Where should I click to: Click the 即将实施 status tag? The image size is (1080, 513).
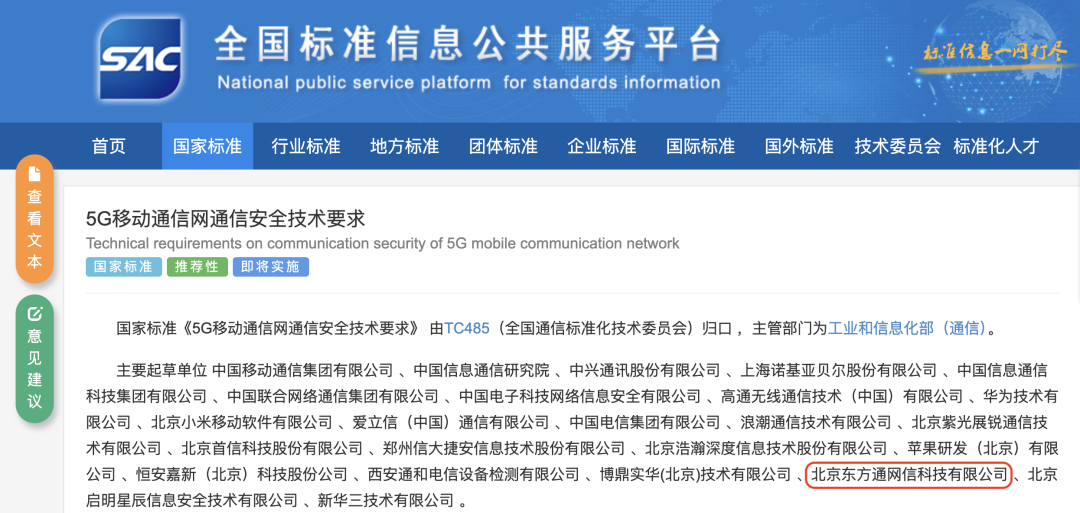tap(271, 267)
